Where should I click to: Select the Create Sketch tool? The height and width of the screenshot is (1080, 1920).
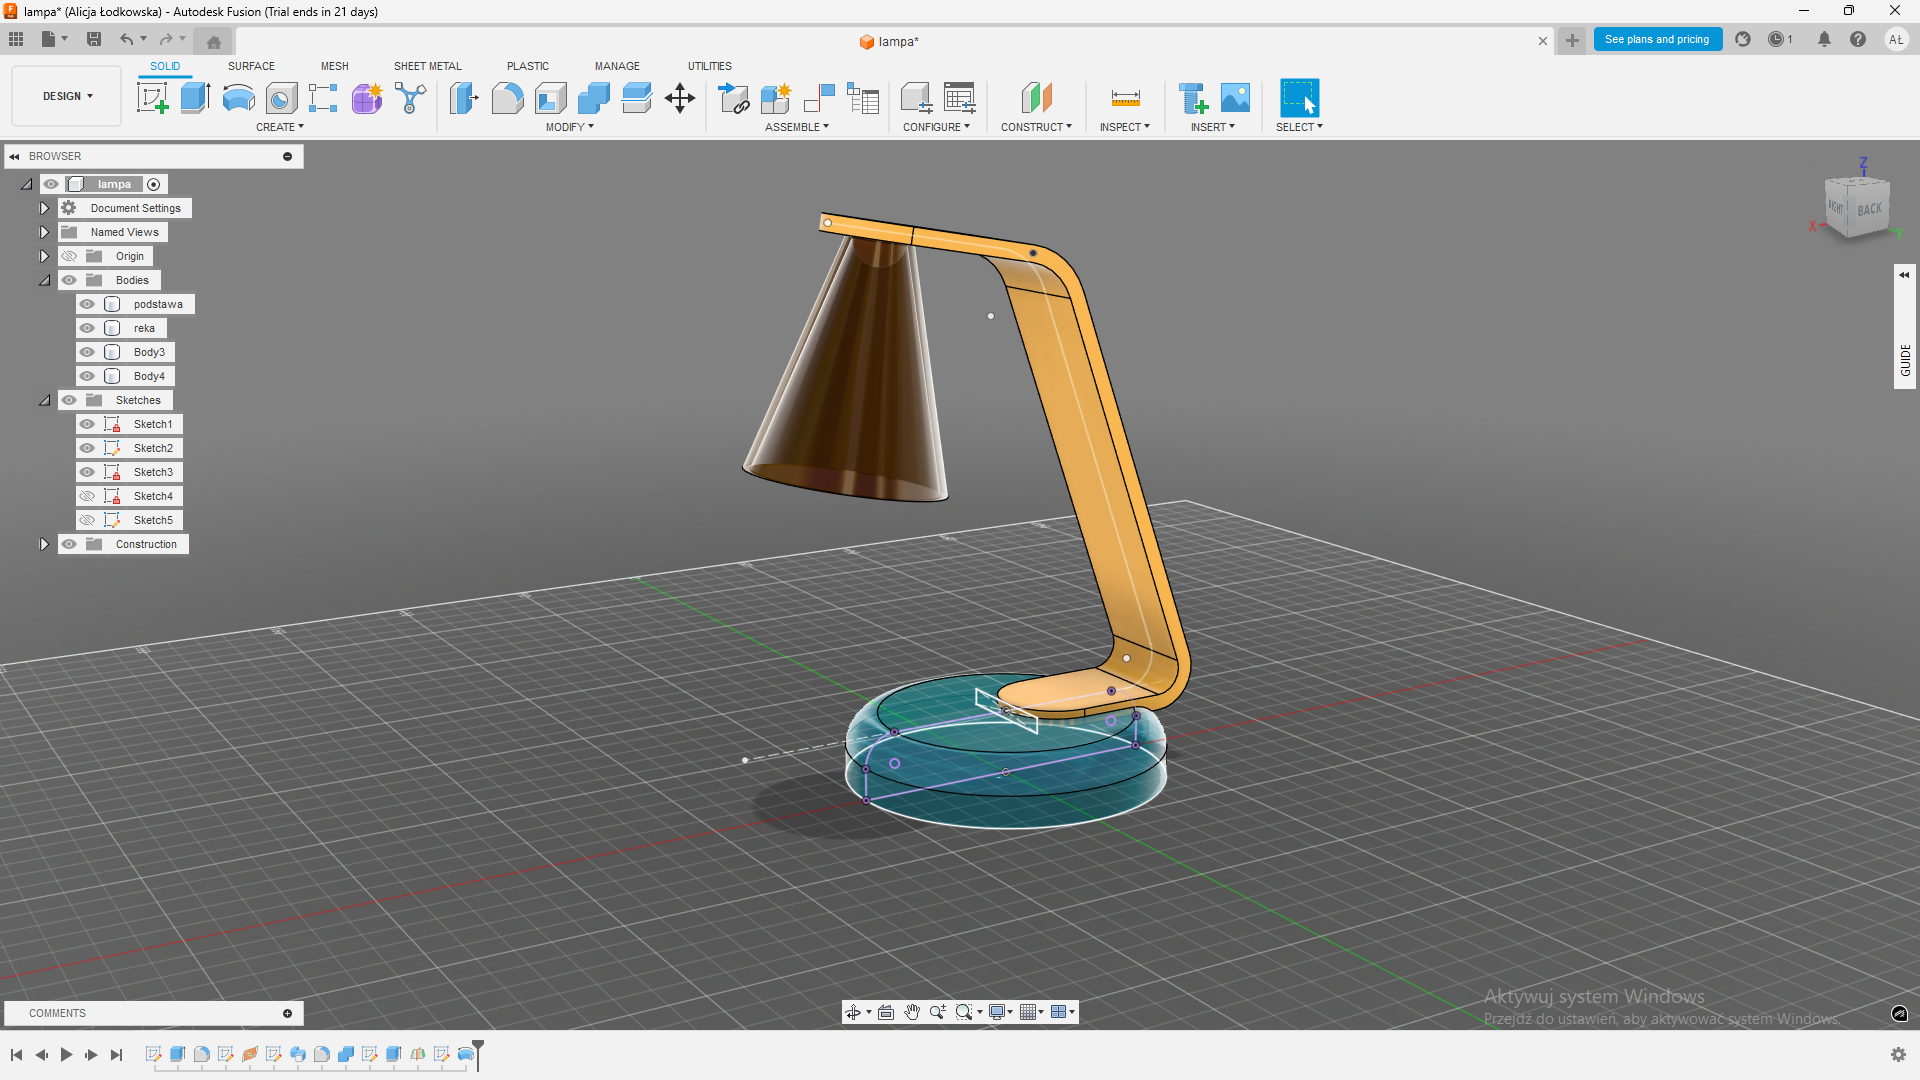152,98
